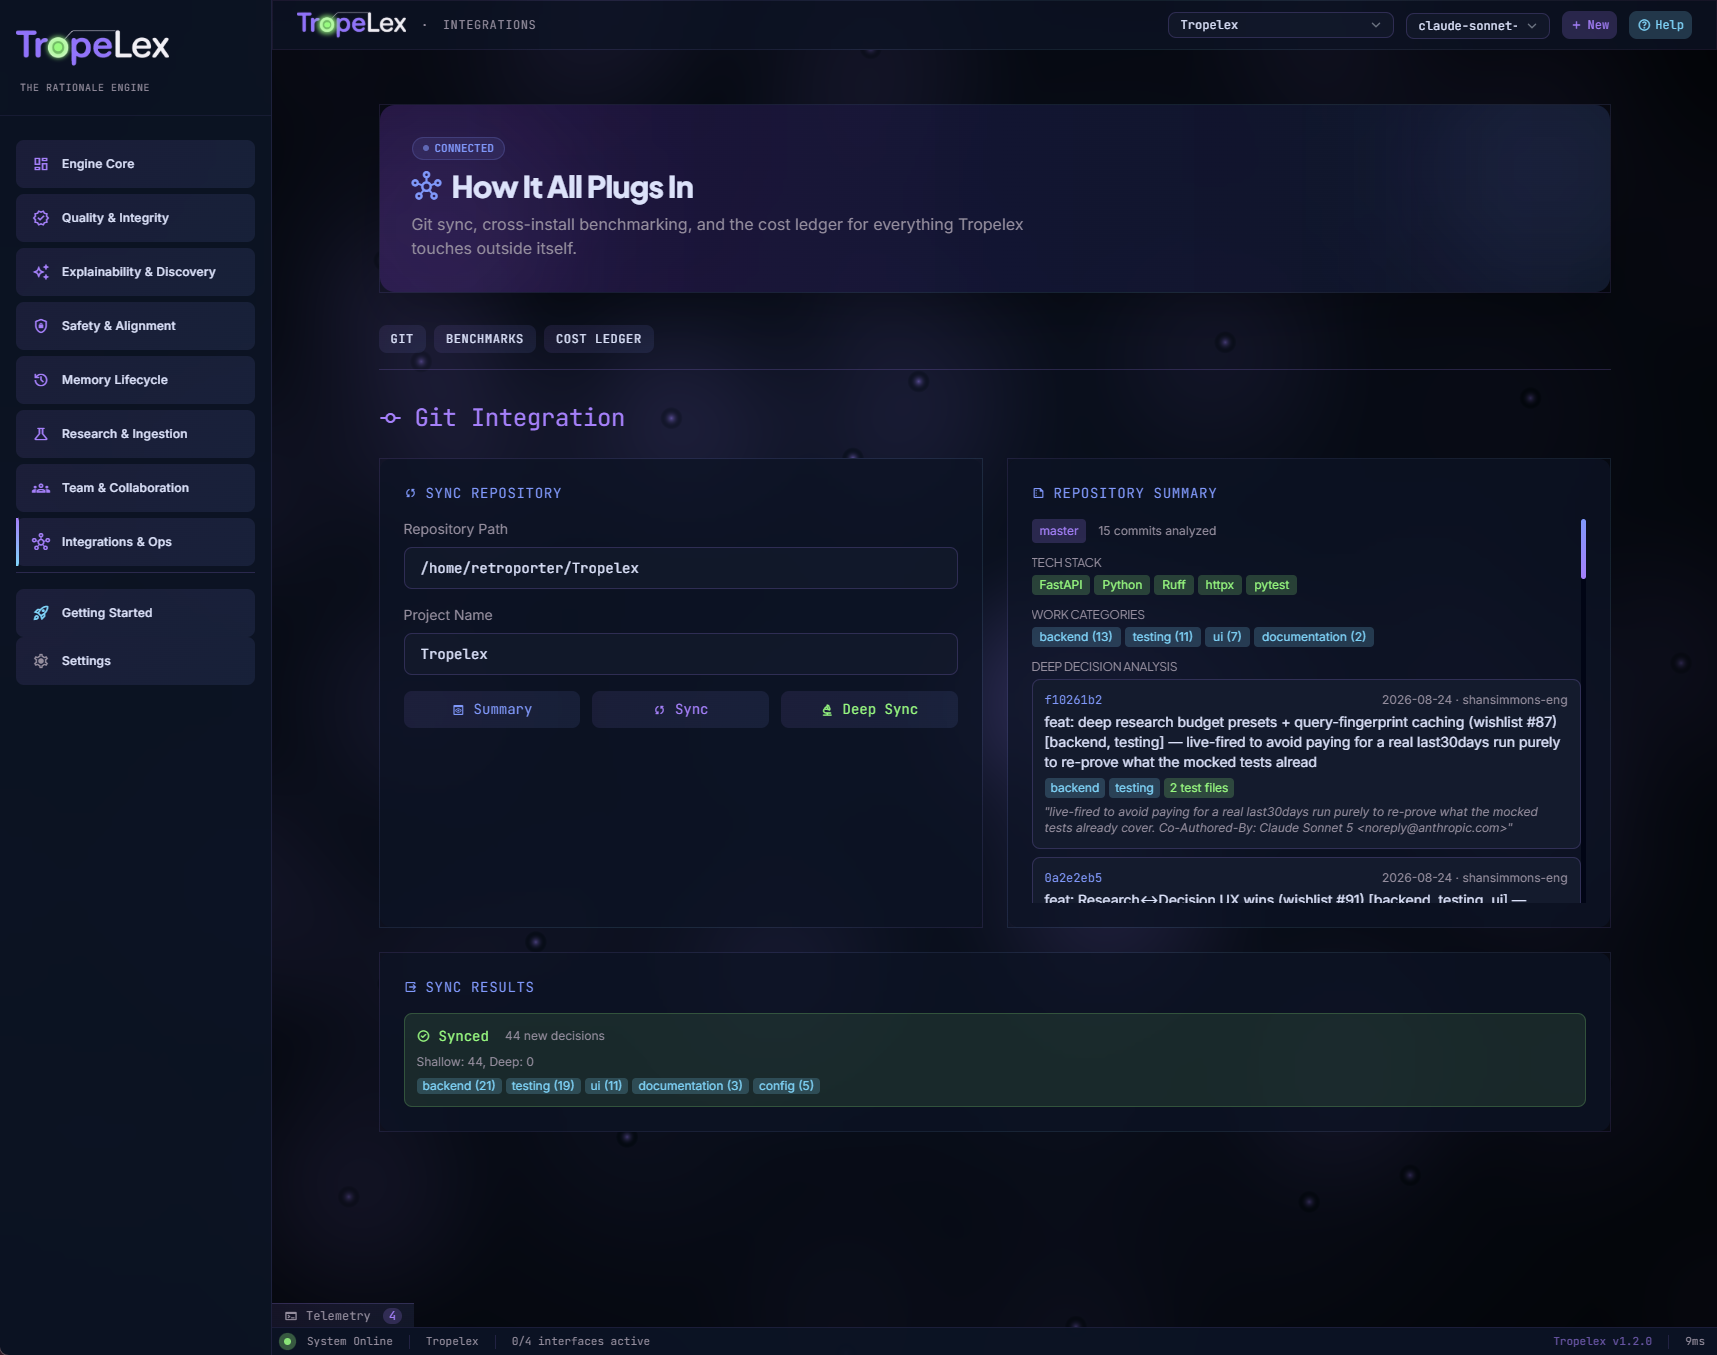The height and width of the screenshot is (1355, 1717).
Task: Open the Help button
Action: pyautogui.click(x=1660, y=25)
